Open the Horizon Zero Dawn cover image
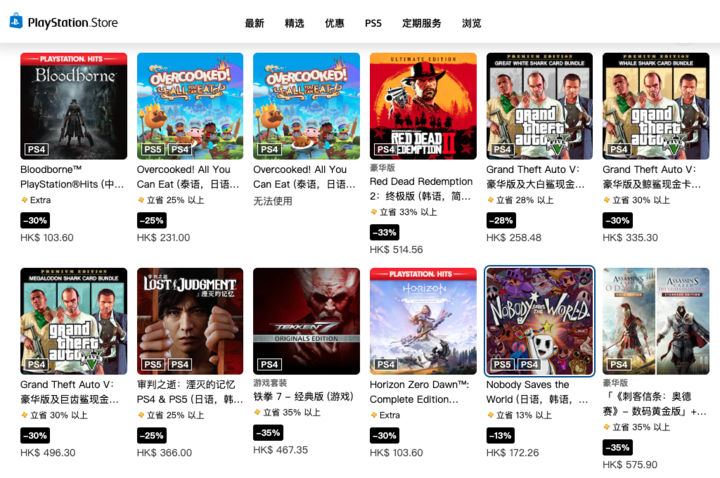 [x=423, y=321]
